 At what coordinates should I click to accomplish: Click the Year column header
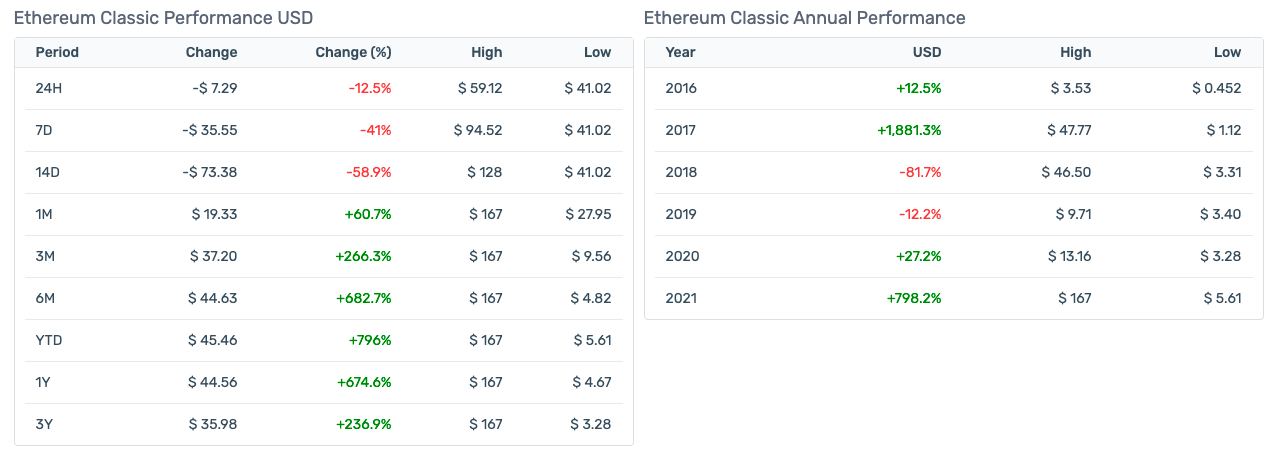tap(680, 52)
